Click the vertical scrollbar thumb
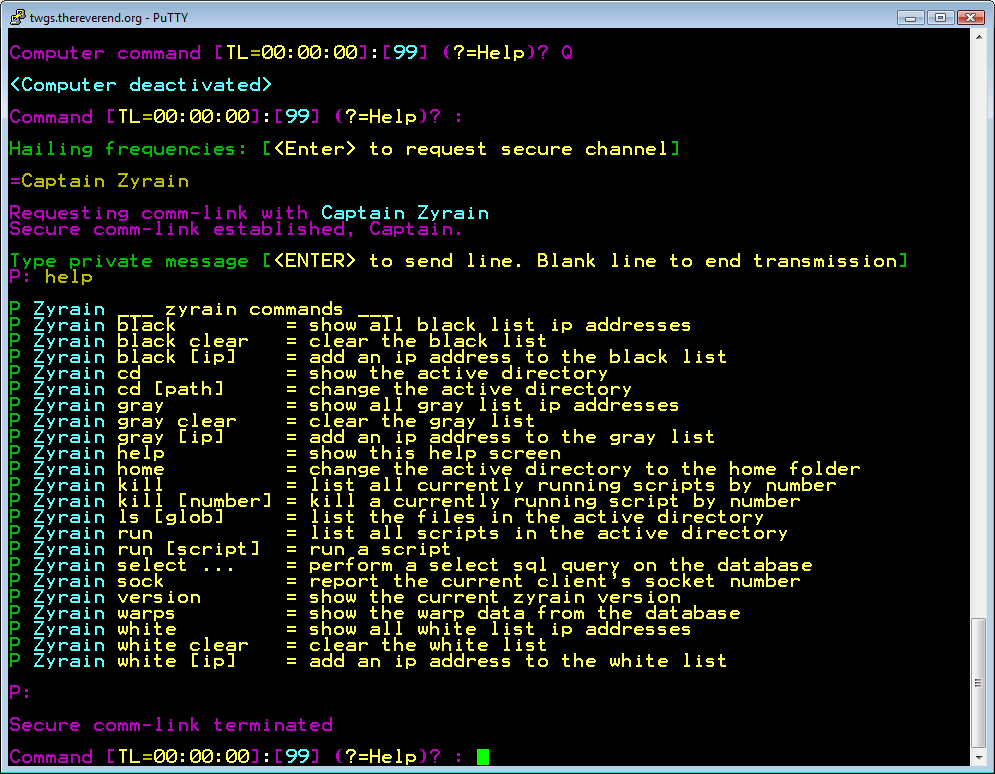Screen dimensions: 995x774 point(978,684)
